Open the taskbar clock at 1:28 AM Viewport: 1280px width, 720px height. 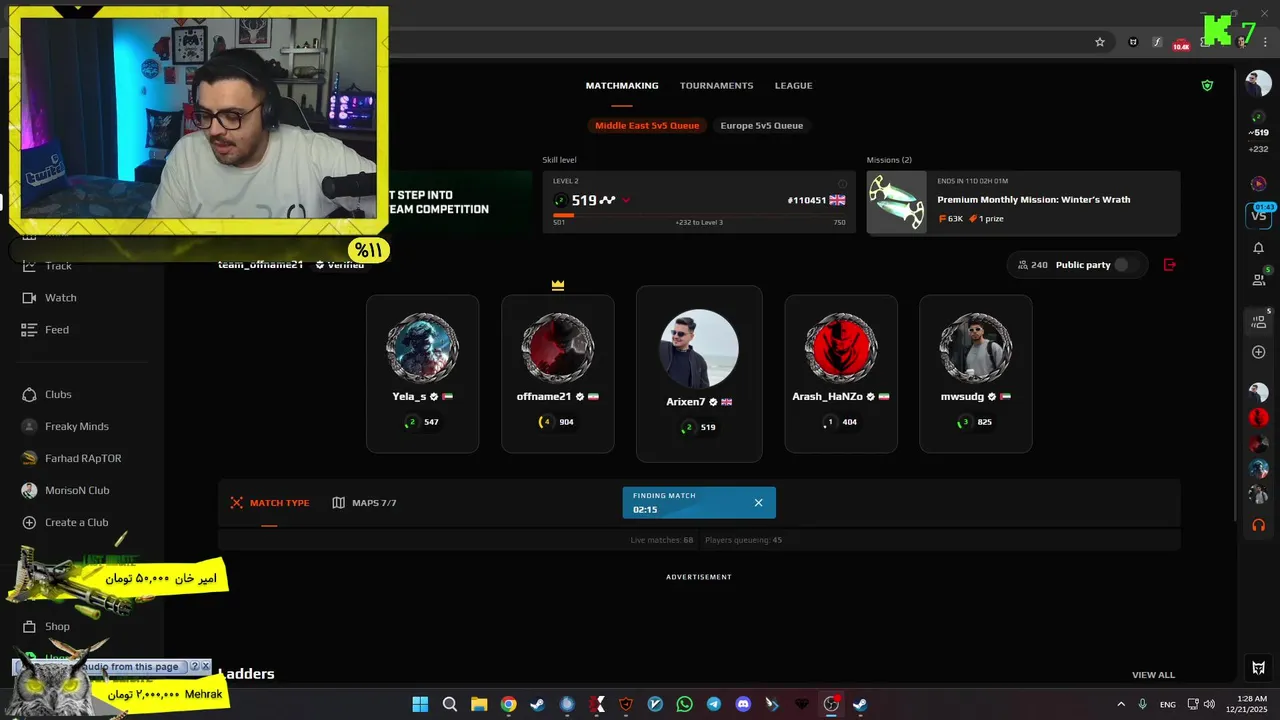coord(1249,704)
